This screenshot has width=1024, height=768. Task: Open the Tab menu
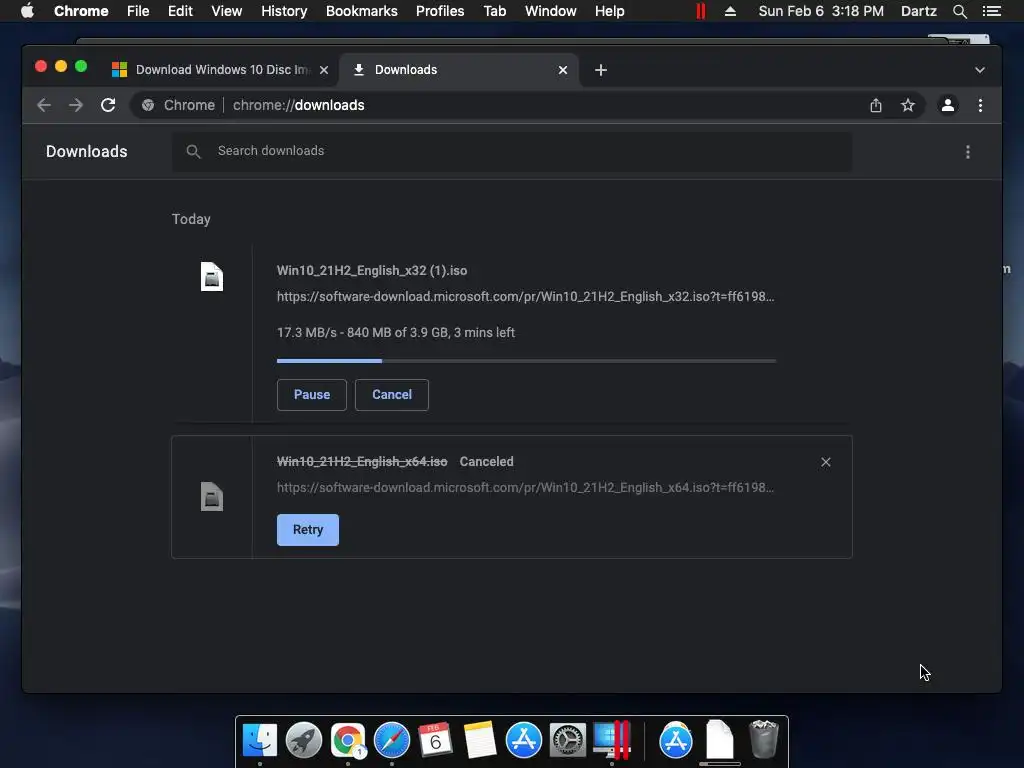click(x=494, y=11)
